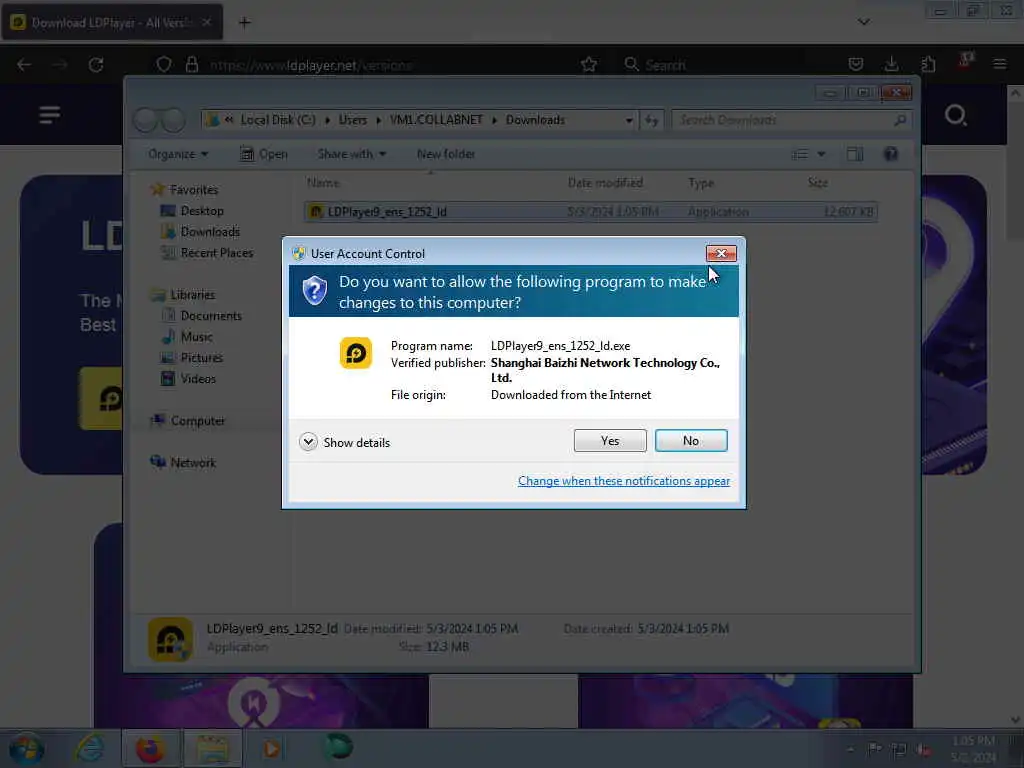Toggle the preview pane icon
The image size is (1024, 768).
coord(855,154)
